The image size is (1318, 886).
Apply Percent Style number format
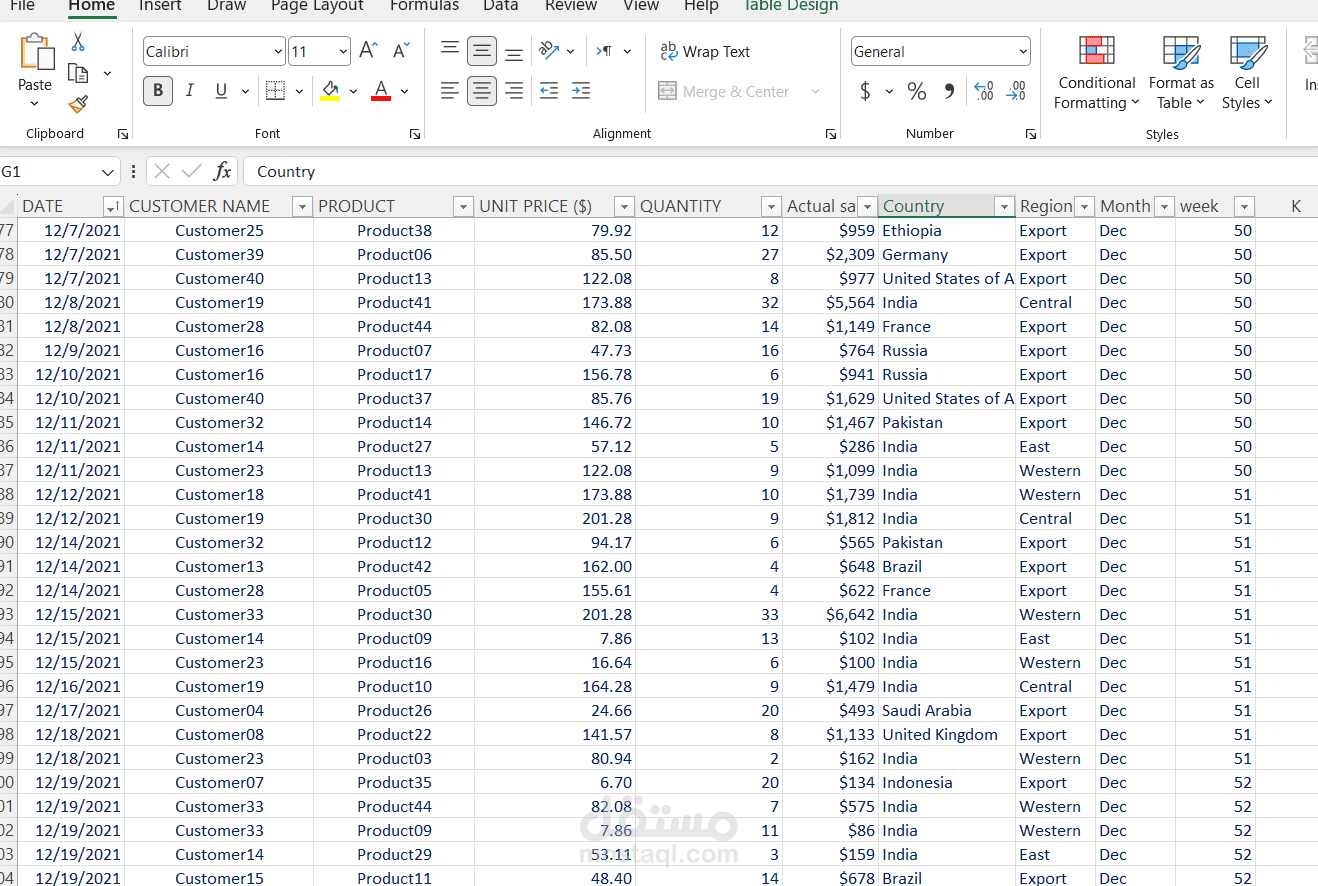coord(917,91)
